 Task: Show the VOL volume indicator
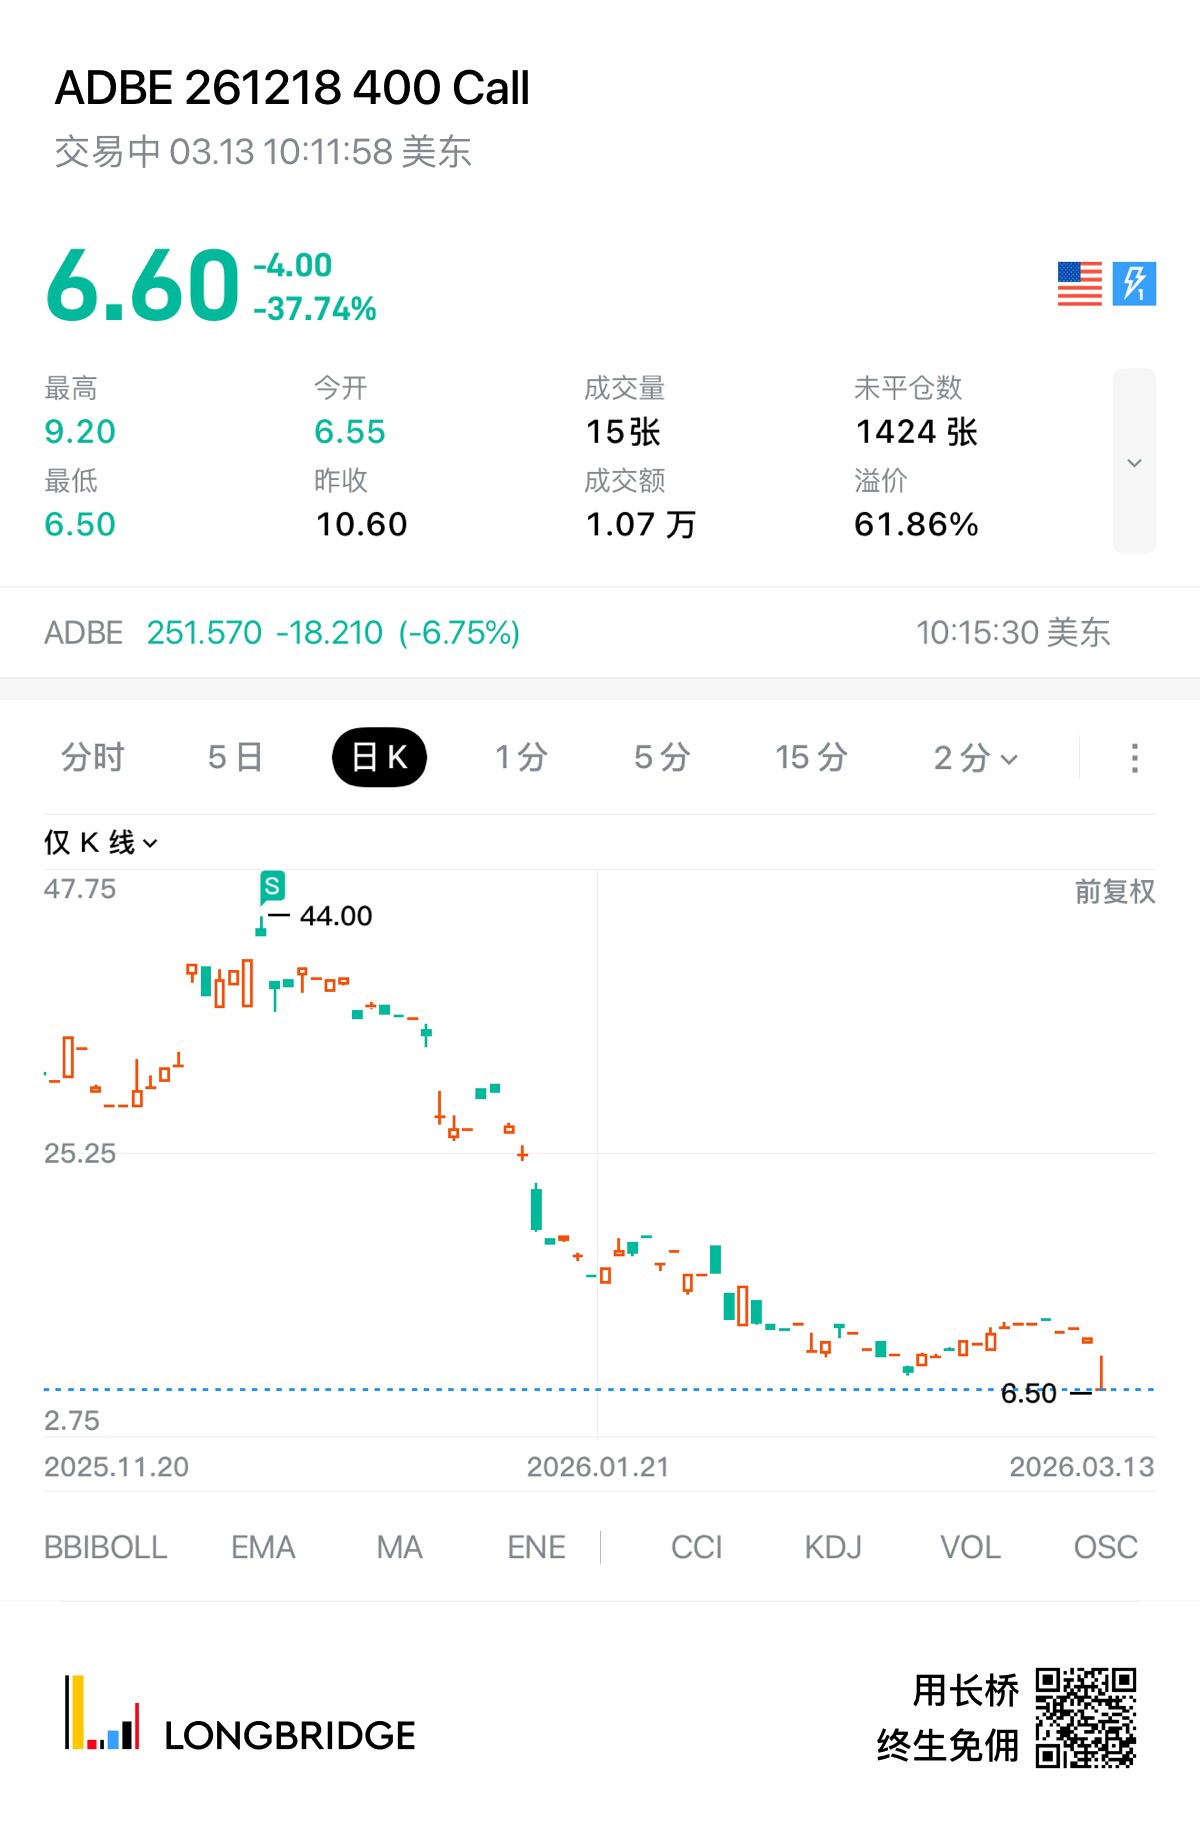click(x=970, y=1547)
